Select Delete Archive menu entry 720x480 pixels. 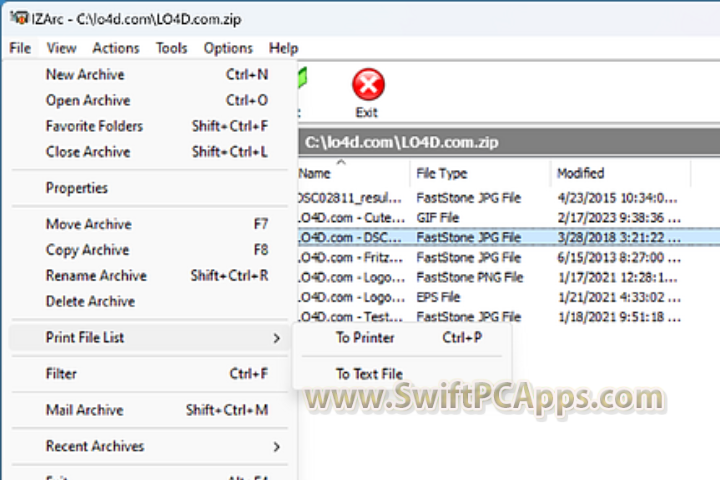click(150, 301)
